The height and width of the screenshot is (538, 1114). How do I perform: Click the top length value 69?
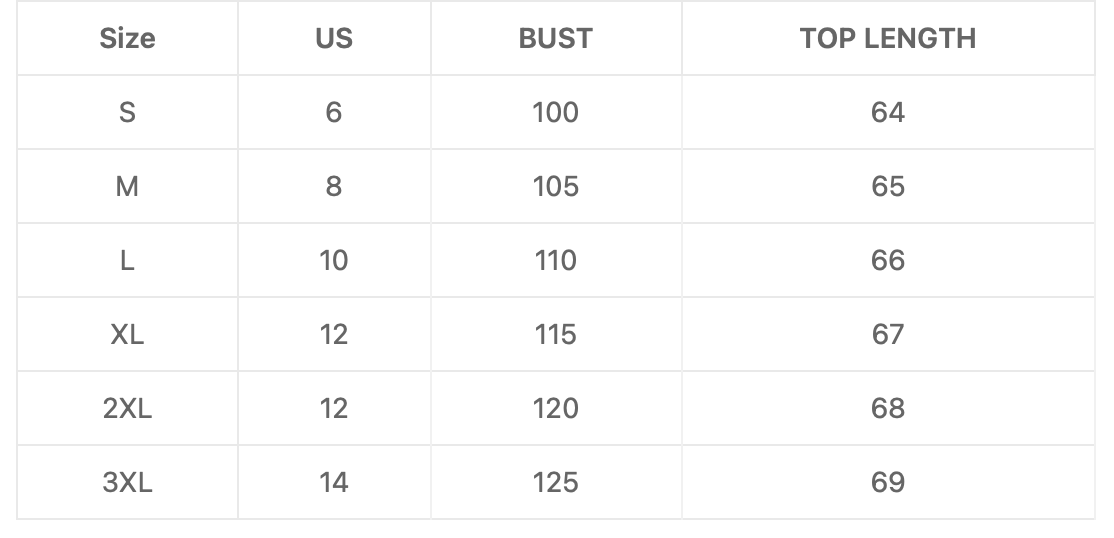pos(888,482)
